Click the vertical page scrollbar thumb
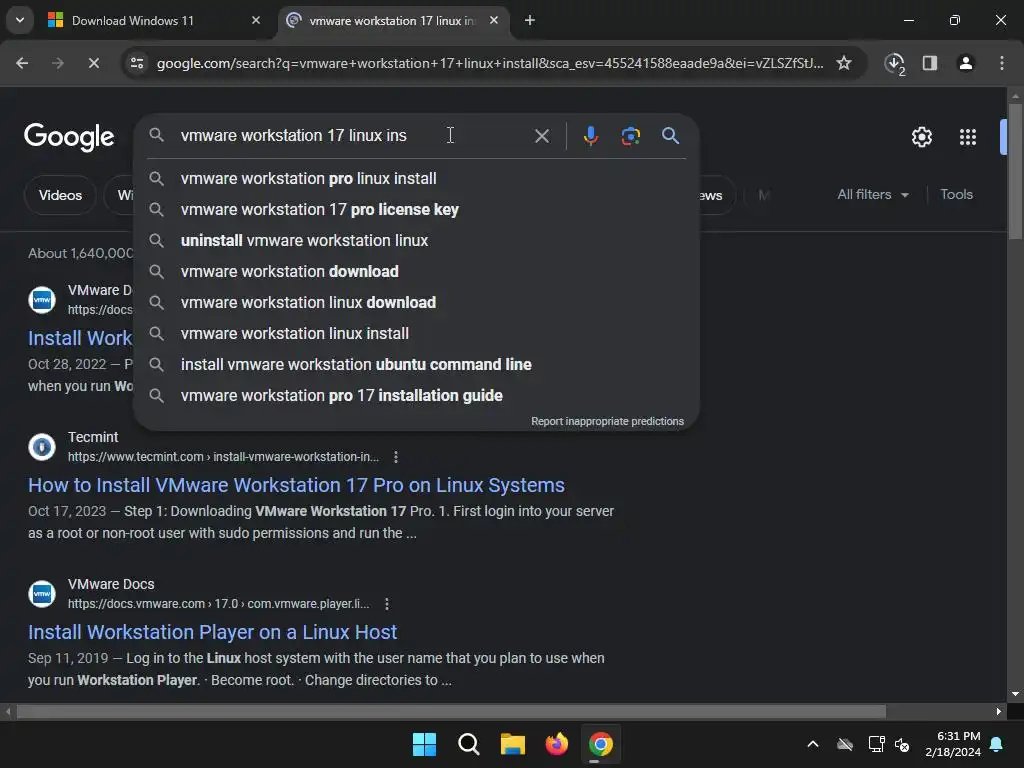This screenshot has width=1024, height=768. pyautogui.click(x=1015, y=170)
